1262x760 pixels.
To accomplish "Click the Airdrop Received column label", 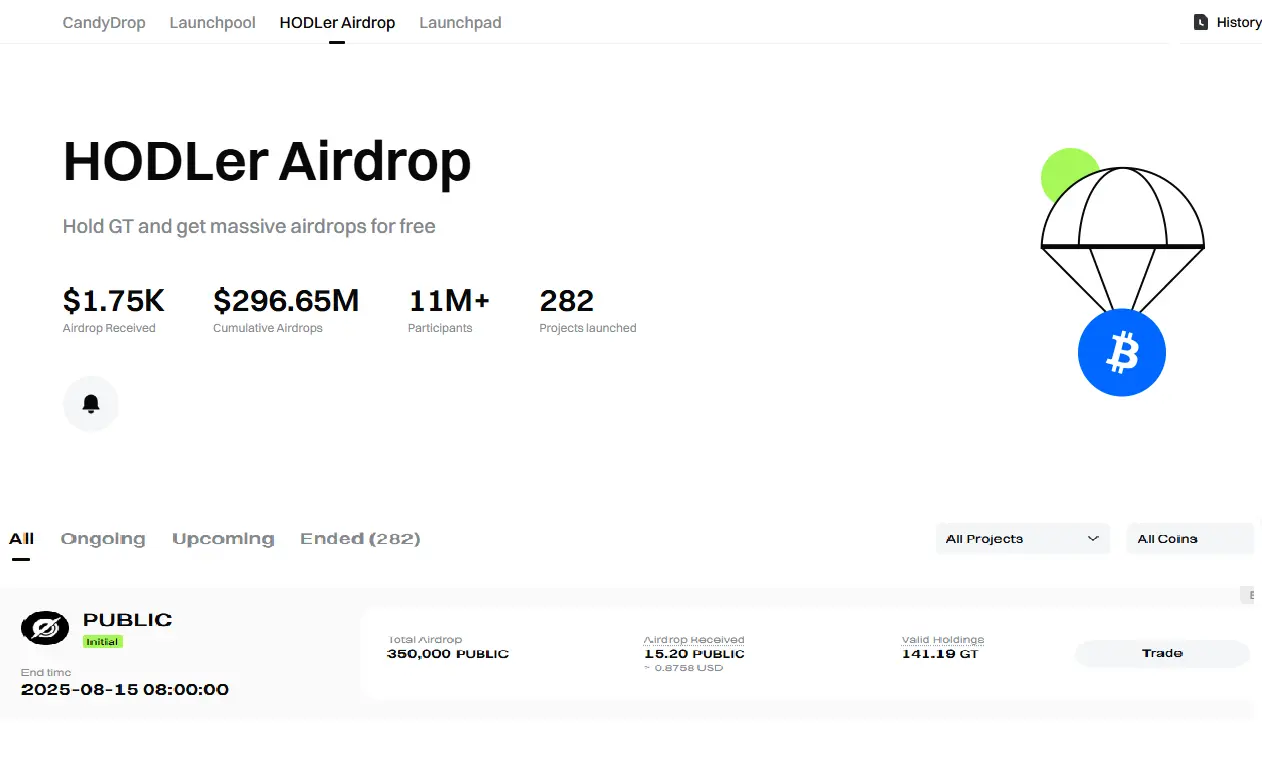I will point(694,640).
